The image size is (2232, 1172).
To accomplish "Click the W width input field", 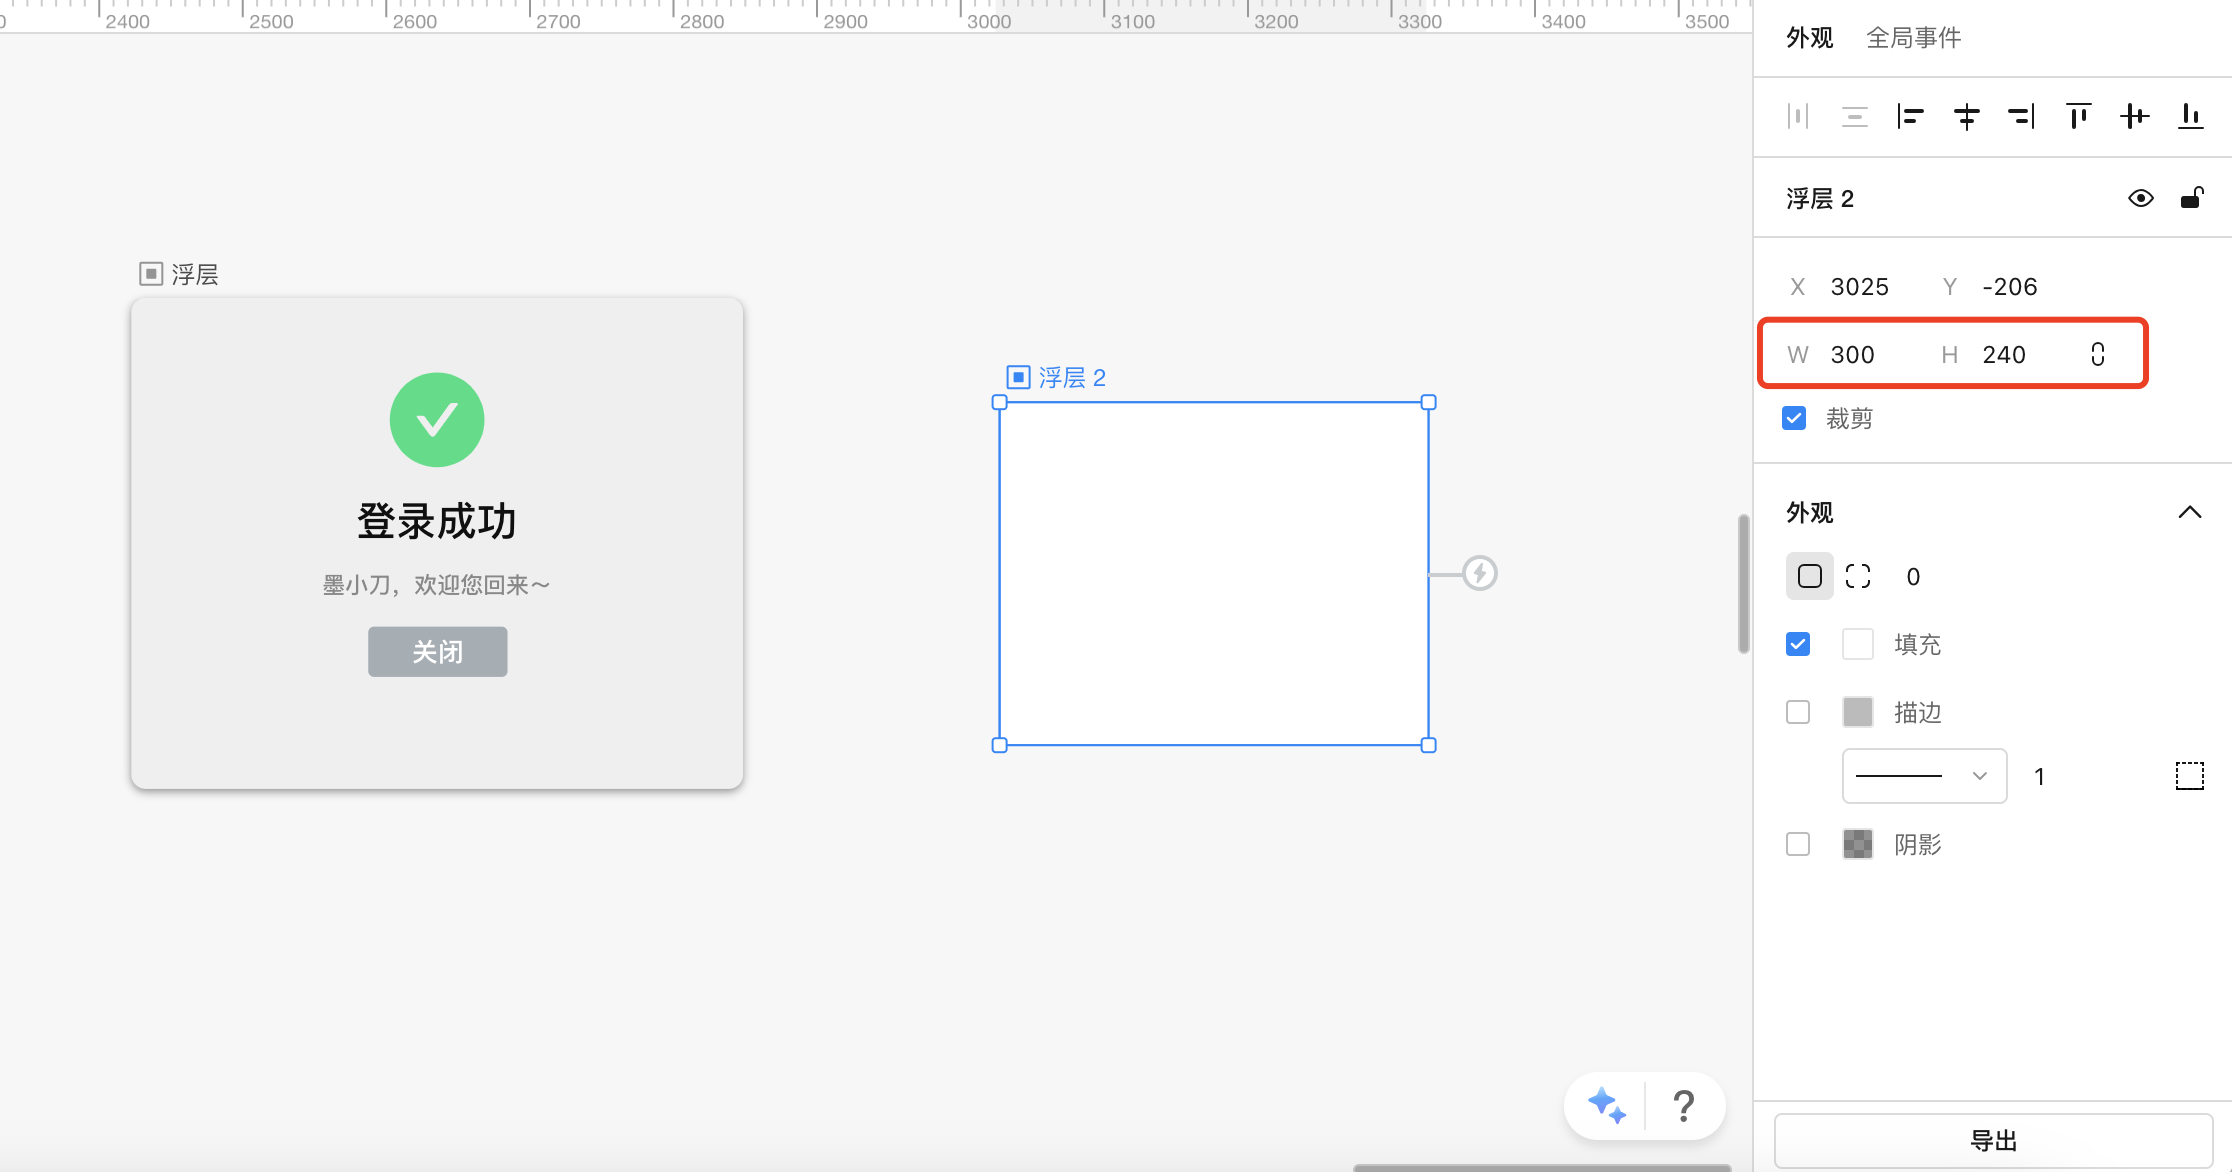I will point(1852,354).
